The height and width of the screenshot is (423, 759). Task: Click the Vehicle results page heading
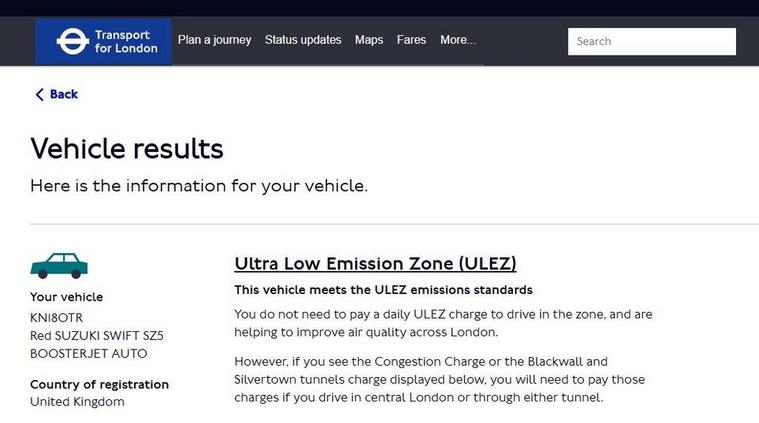click(x=127, y=149)
